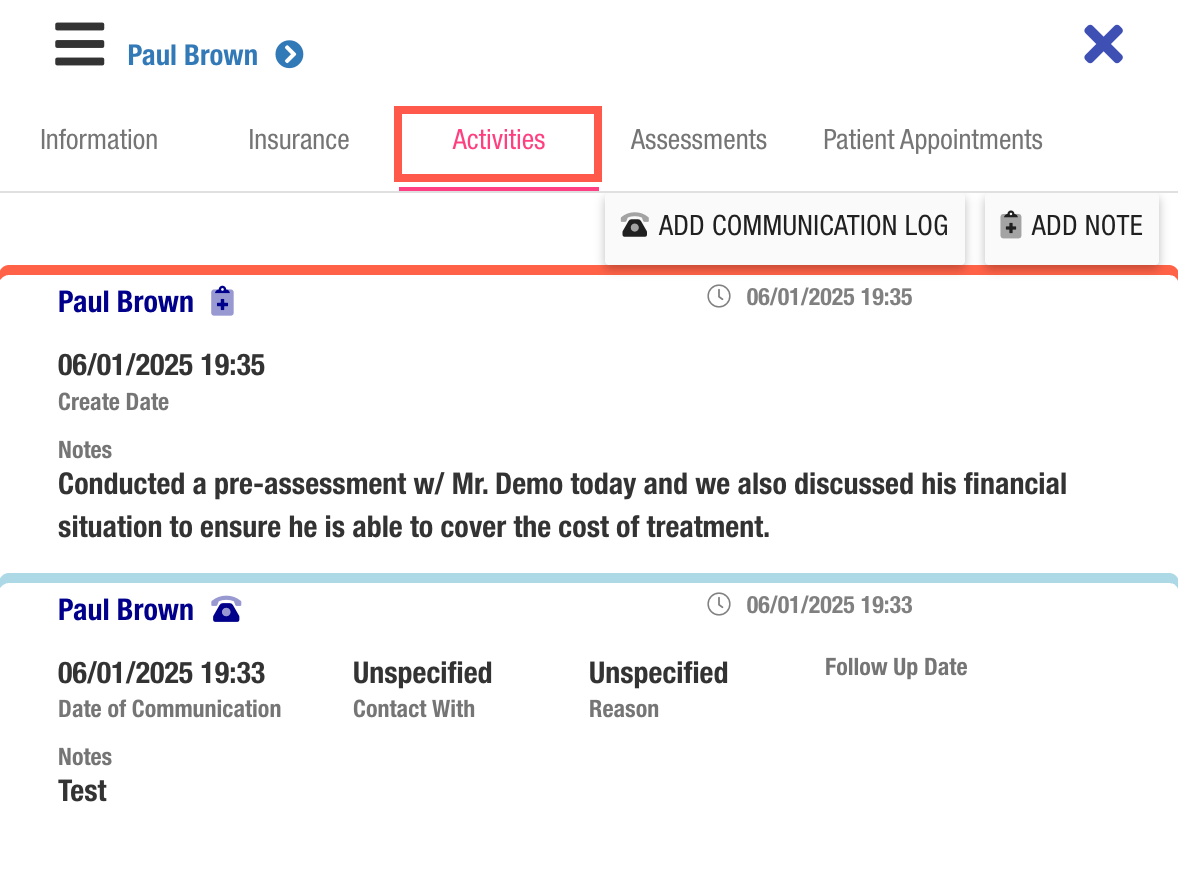The width and height of the screenshot is (1178, 882).
Task: Click the Add Note button
Action: [x=1071, y=226]
